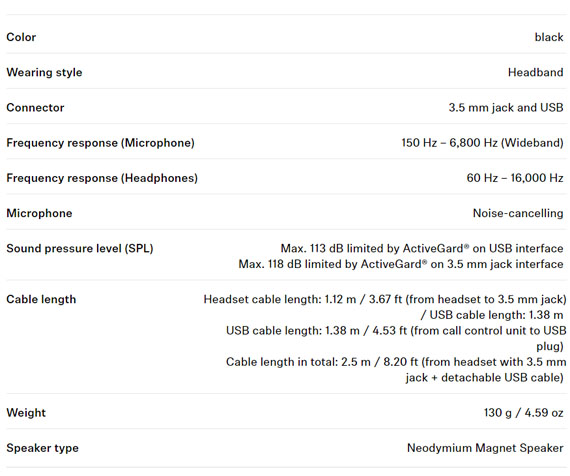Select the Max. 113 dB USB interface line
The width and height of the screenshot is (570, 476).
click(422, 249)
